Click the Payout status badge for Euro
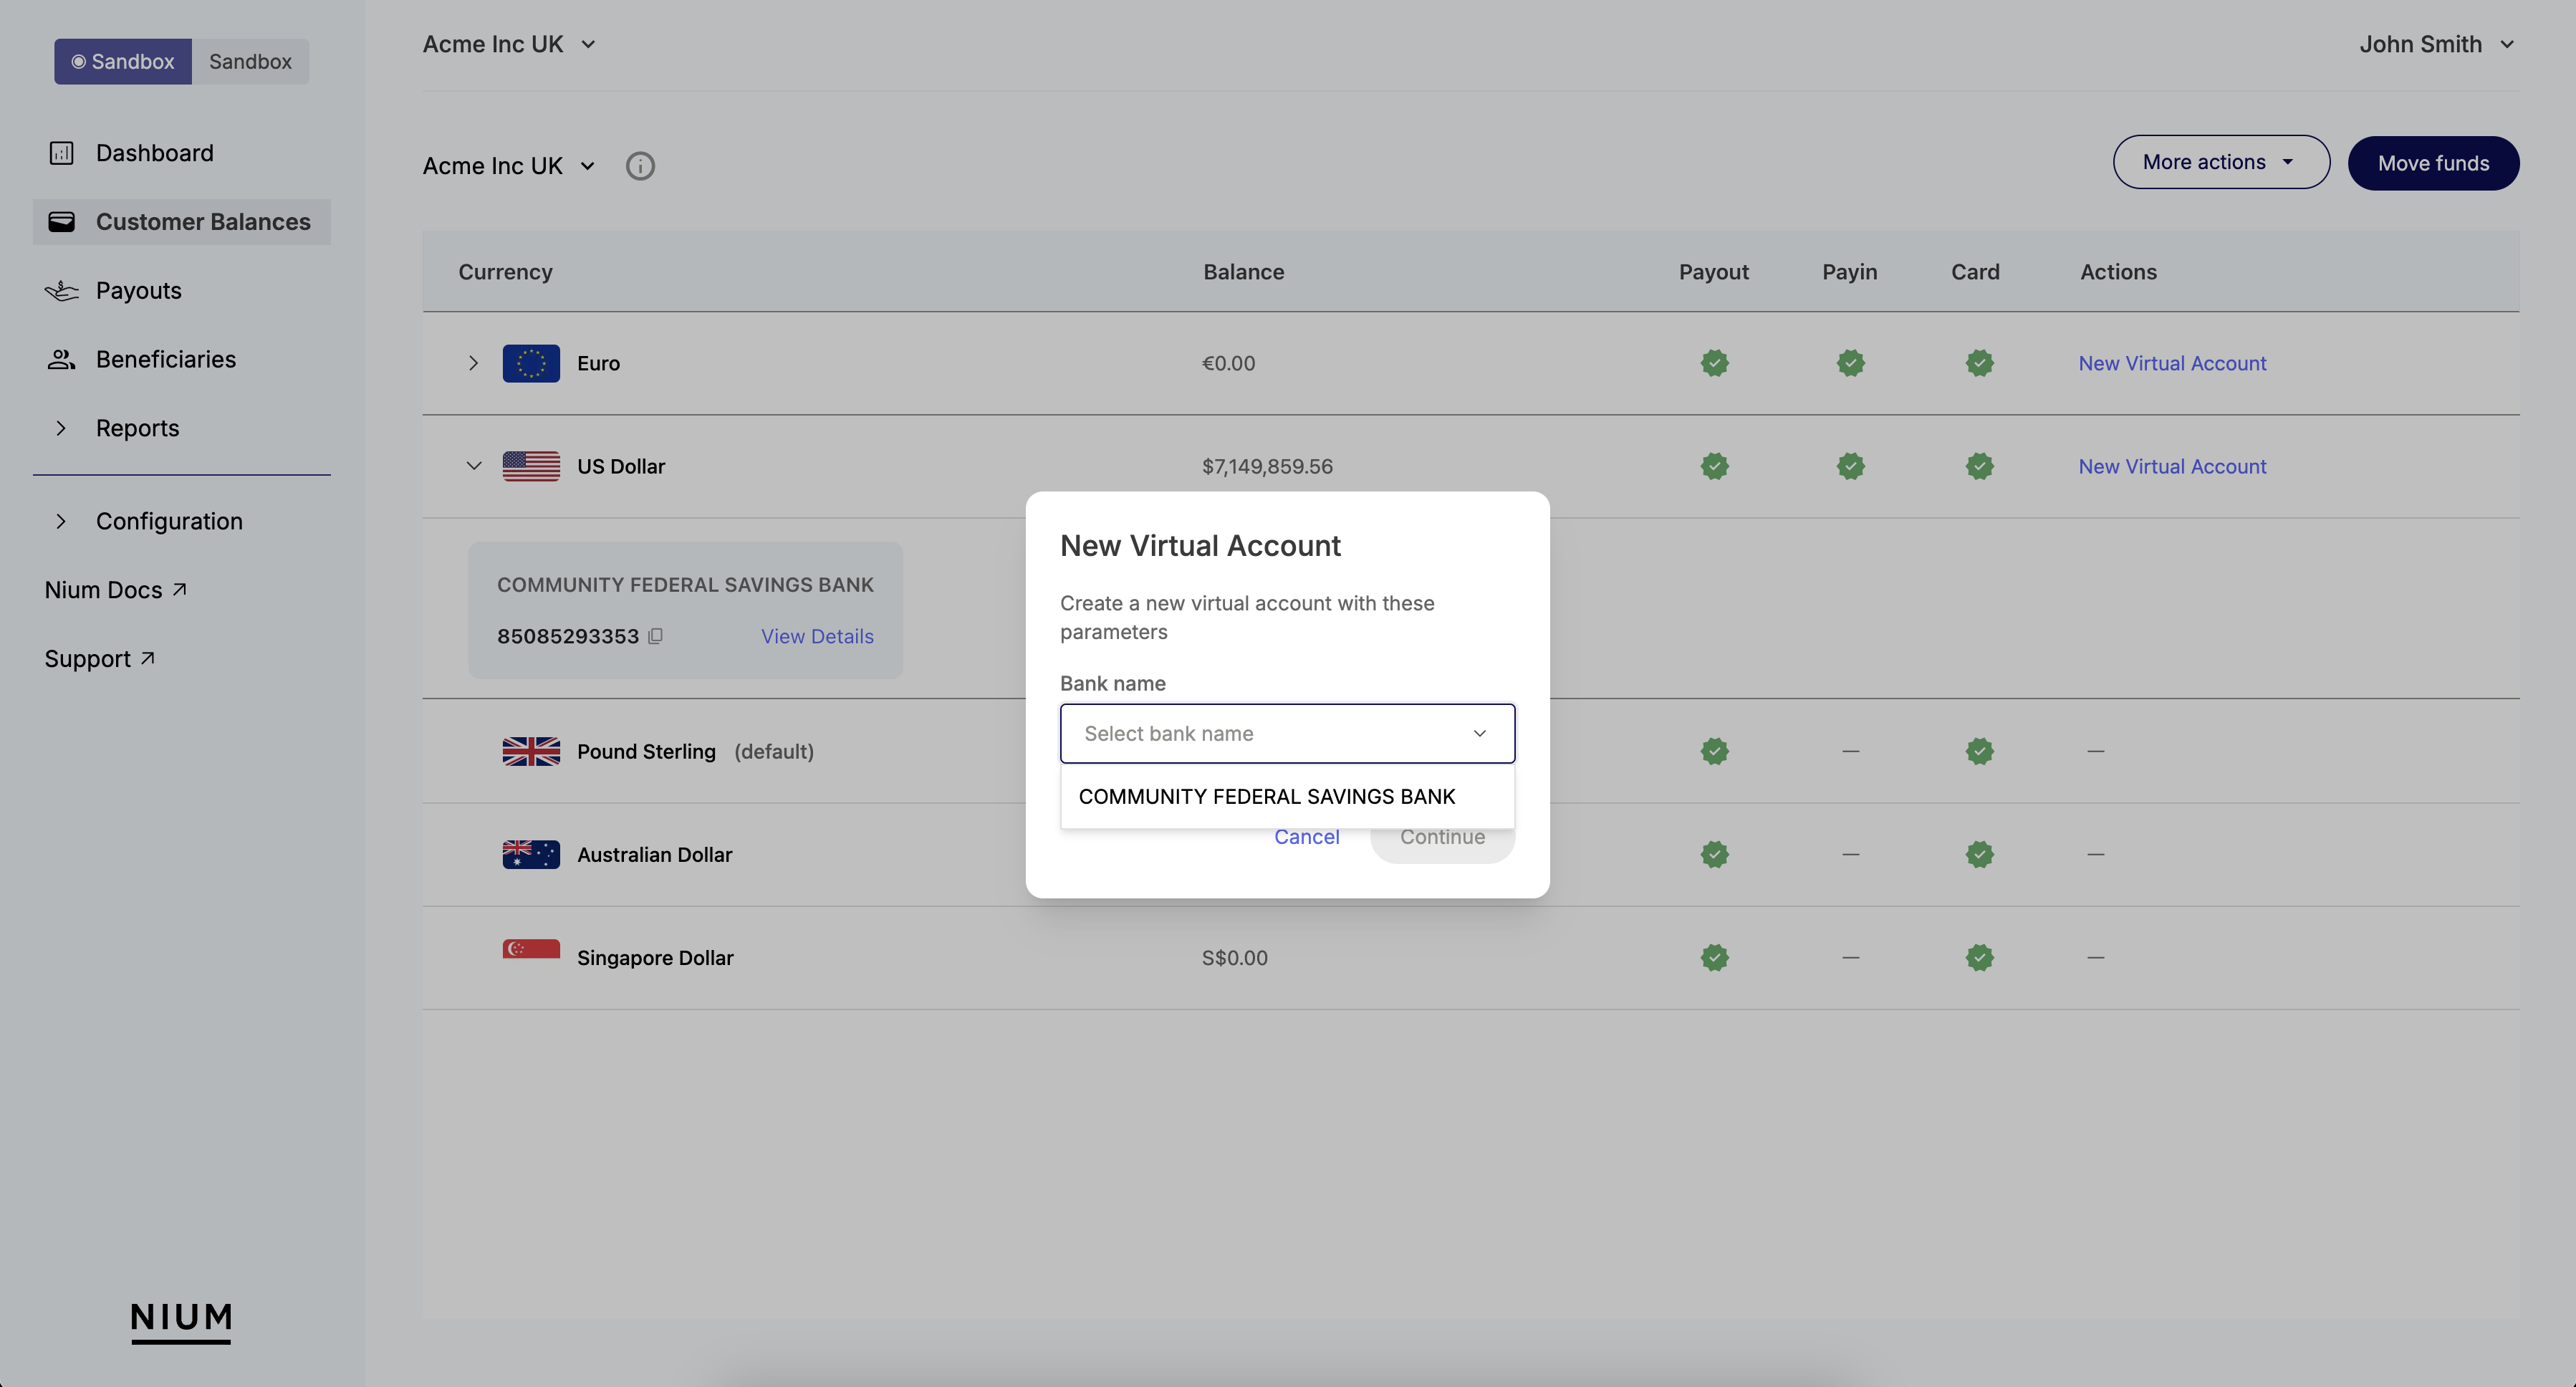The width and height of the screenshot is (2576, 1387). click(1714, 363)
